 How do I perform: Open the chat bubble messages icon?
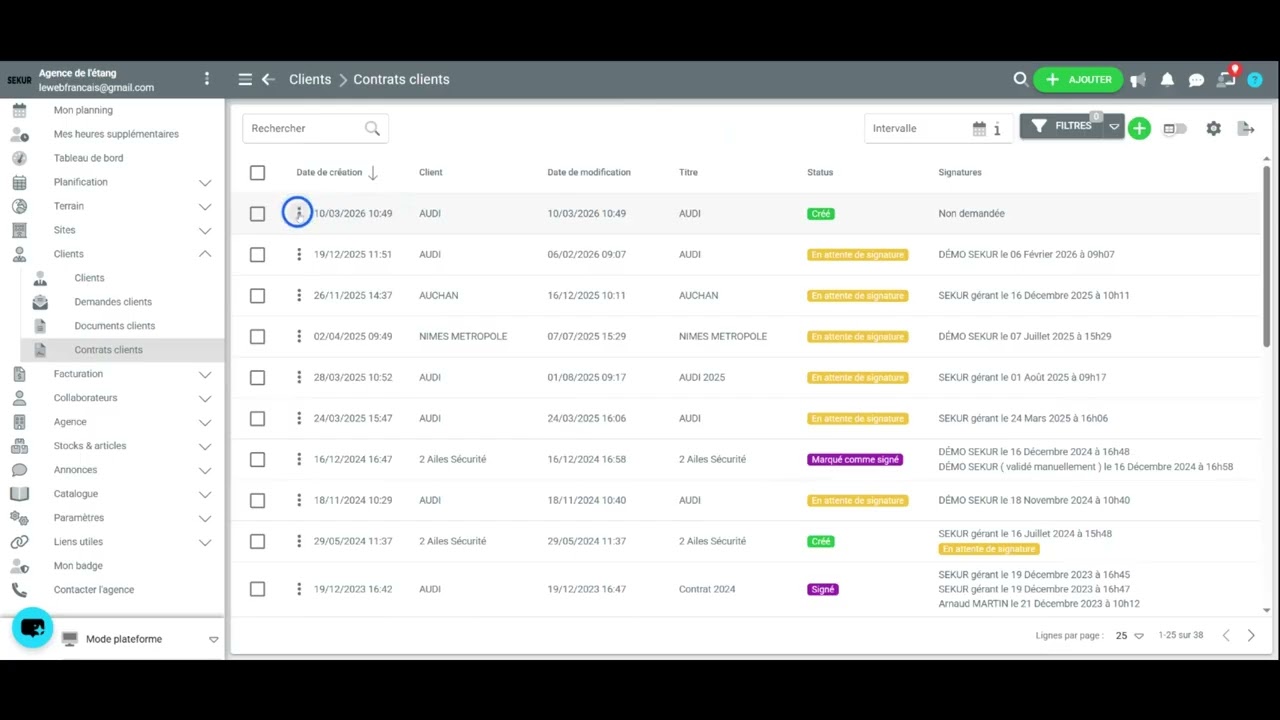click(1196, 80)
